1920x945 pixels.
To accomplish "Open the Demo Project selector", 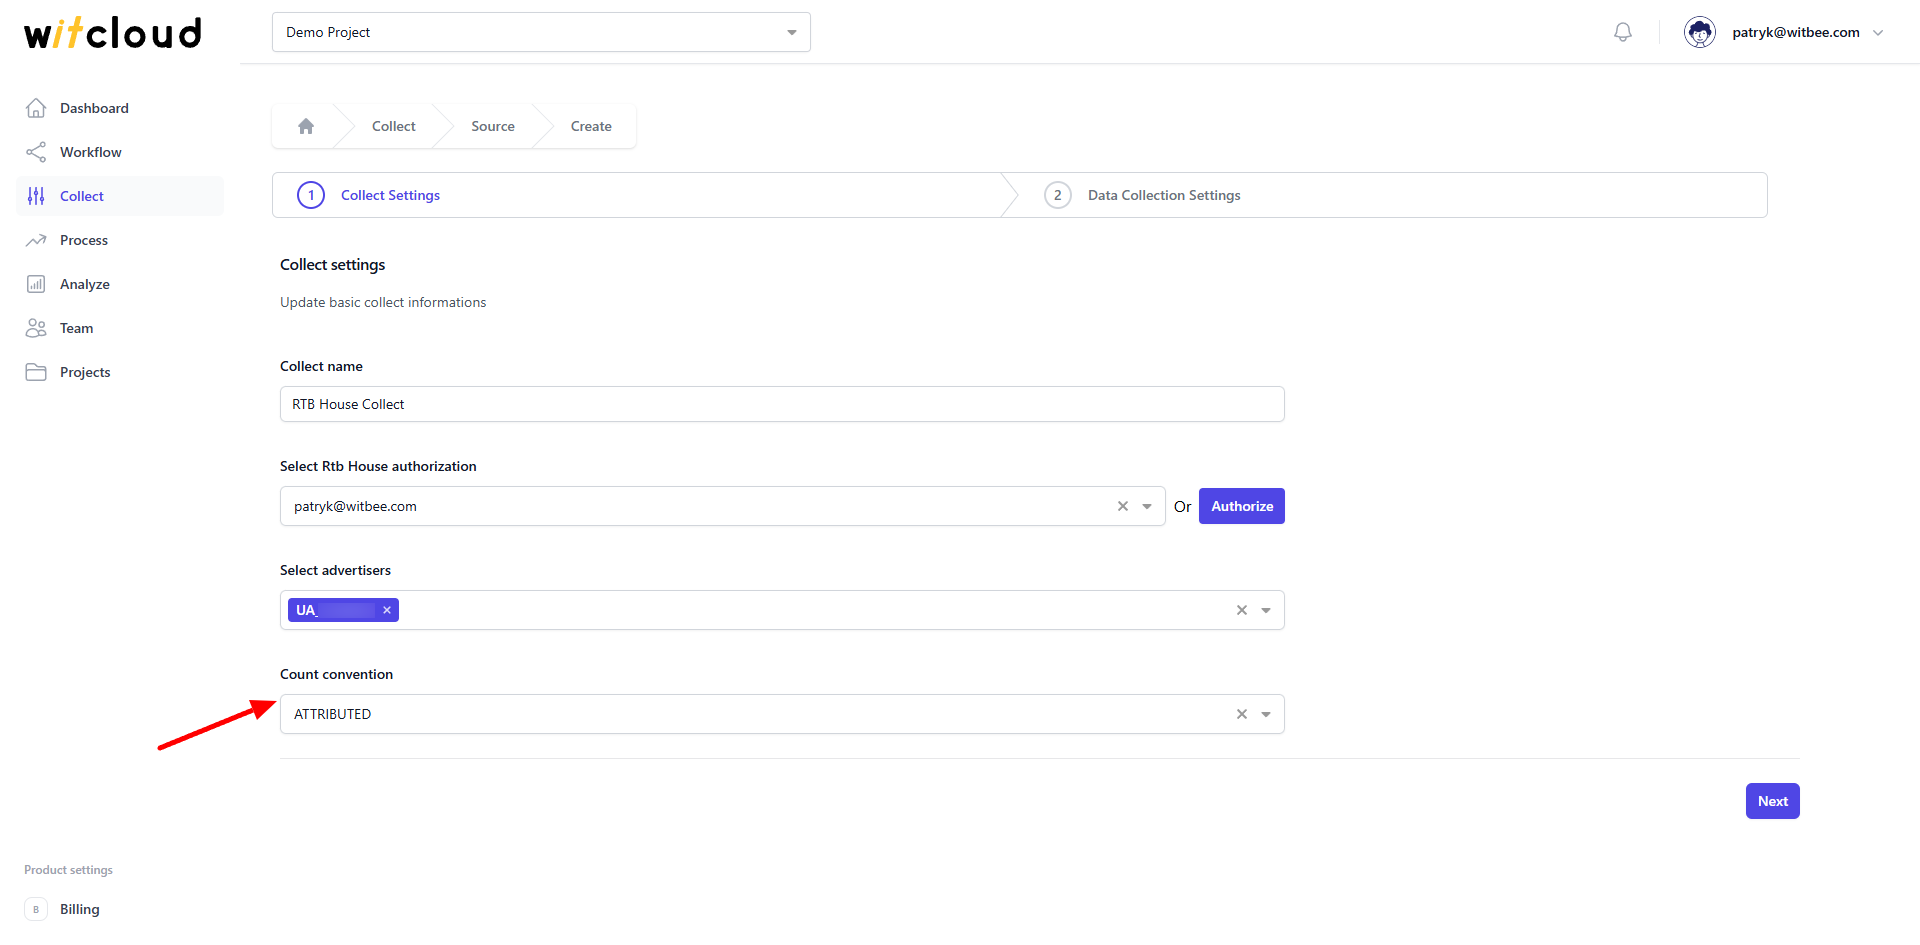I will [541, 32].
